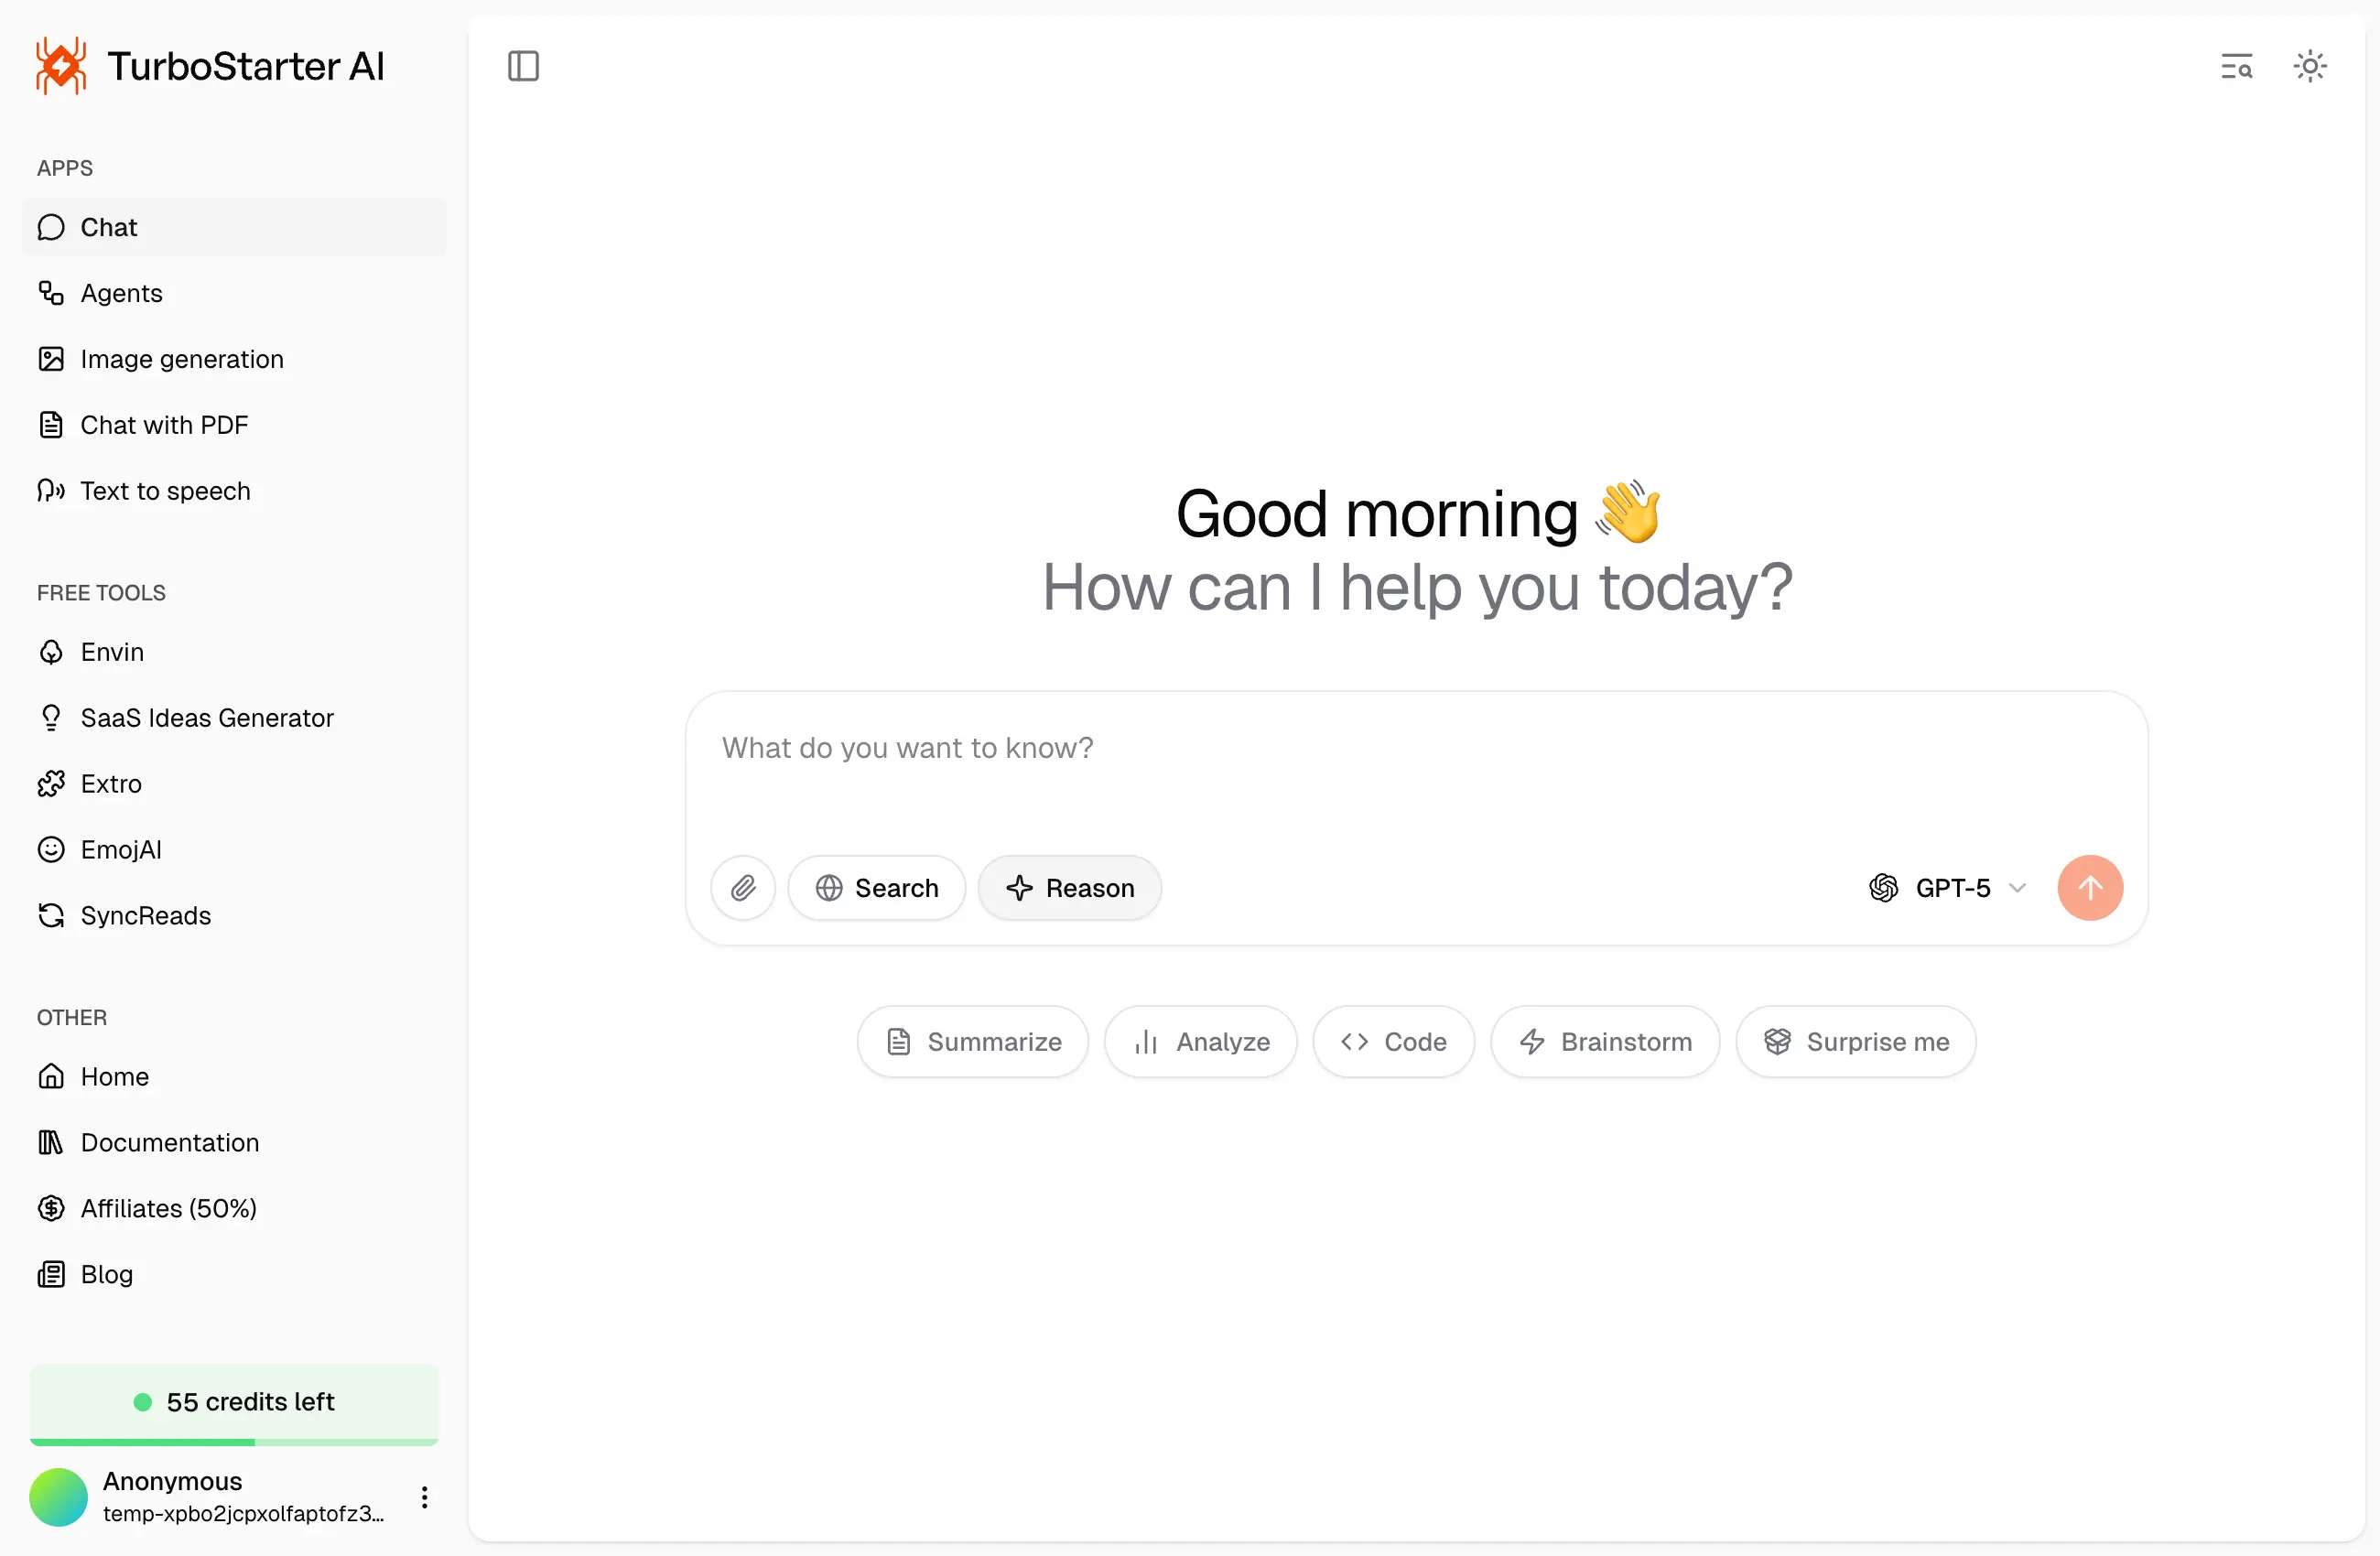Image resolution: width=2380 pixels, height=1556 pixels.
Task: Click the Anonymous gradient avatar
Action: click(58, 1497)
